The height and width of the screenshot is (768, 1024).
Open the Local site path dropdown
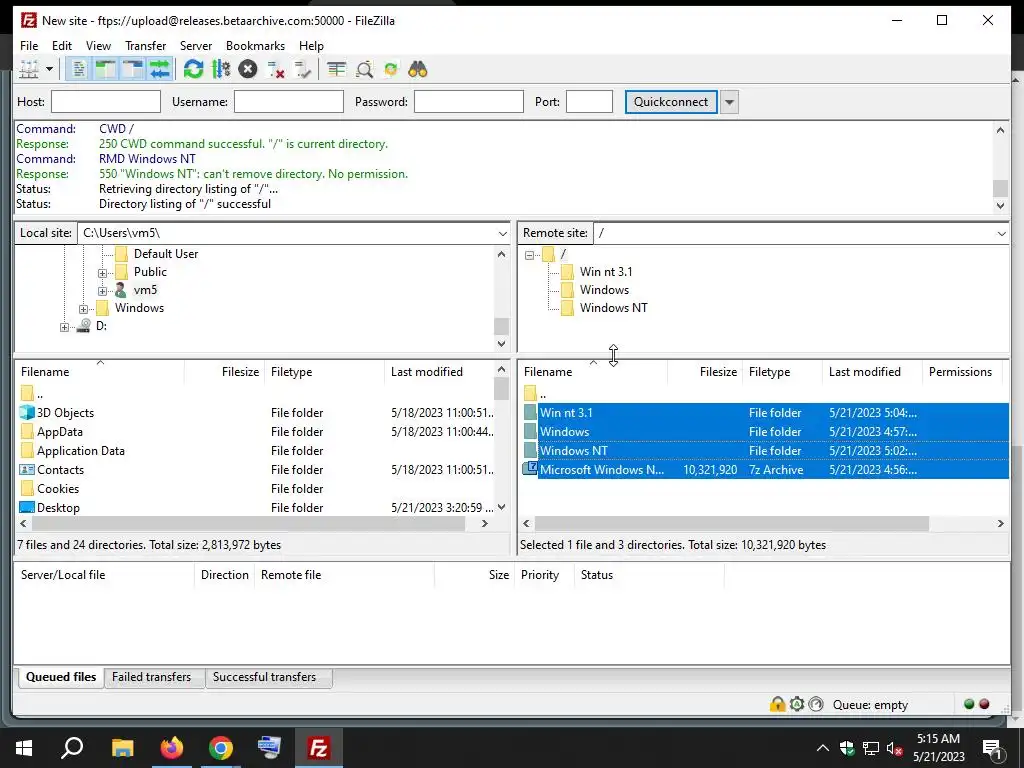502,233
